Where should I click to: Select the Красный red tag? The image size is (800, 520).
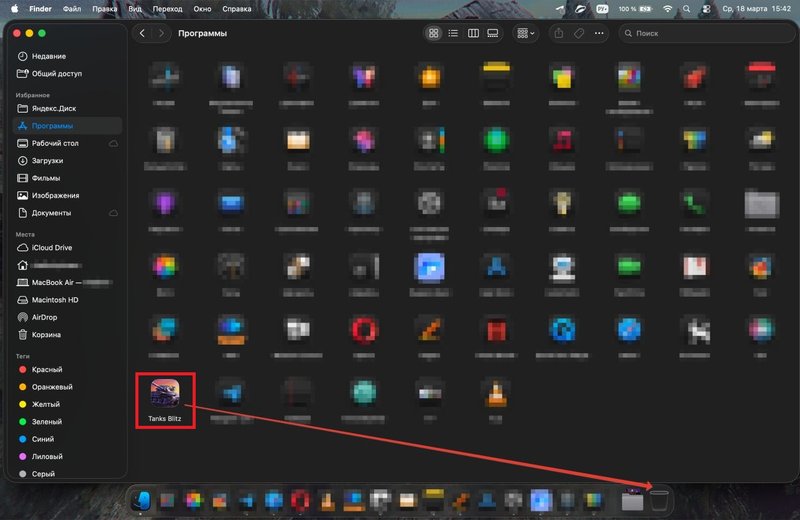[x=47, y=370]
